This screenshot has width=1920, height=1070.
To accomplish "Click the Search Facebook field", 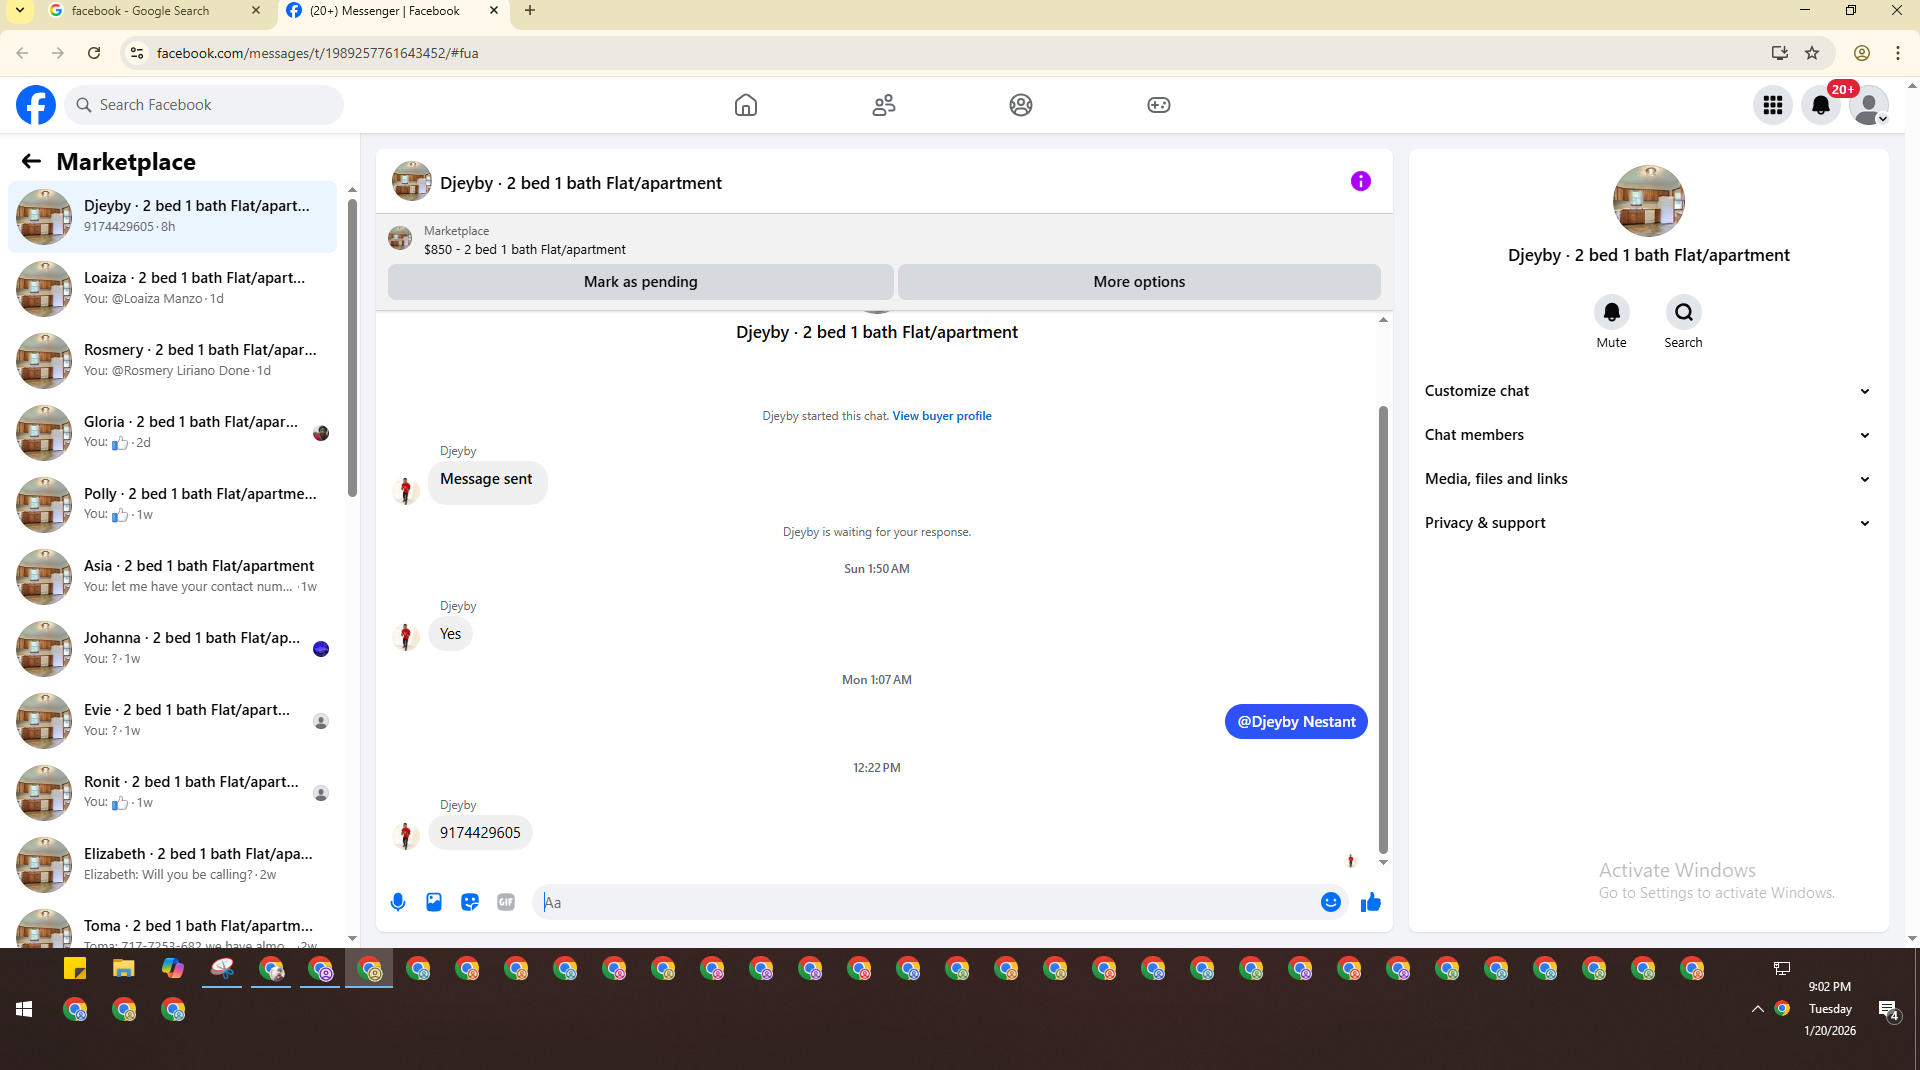I will 204,105.
